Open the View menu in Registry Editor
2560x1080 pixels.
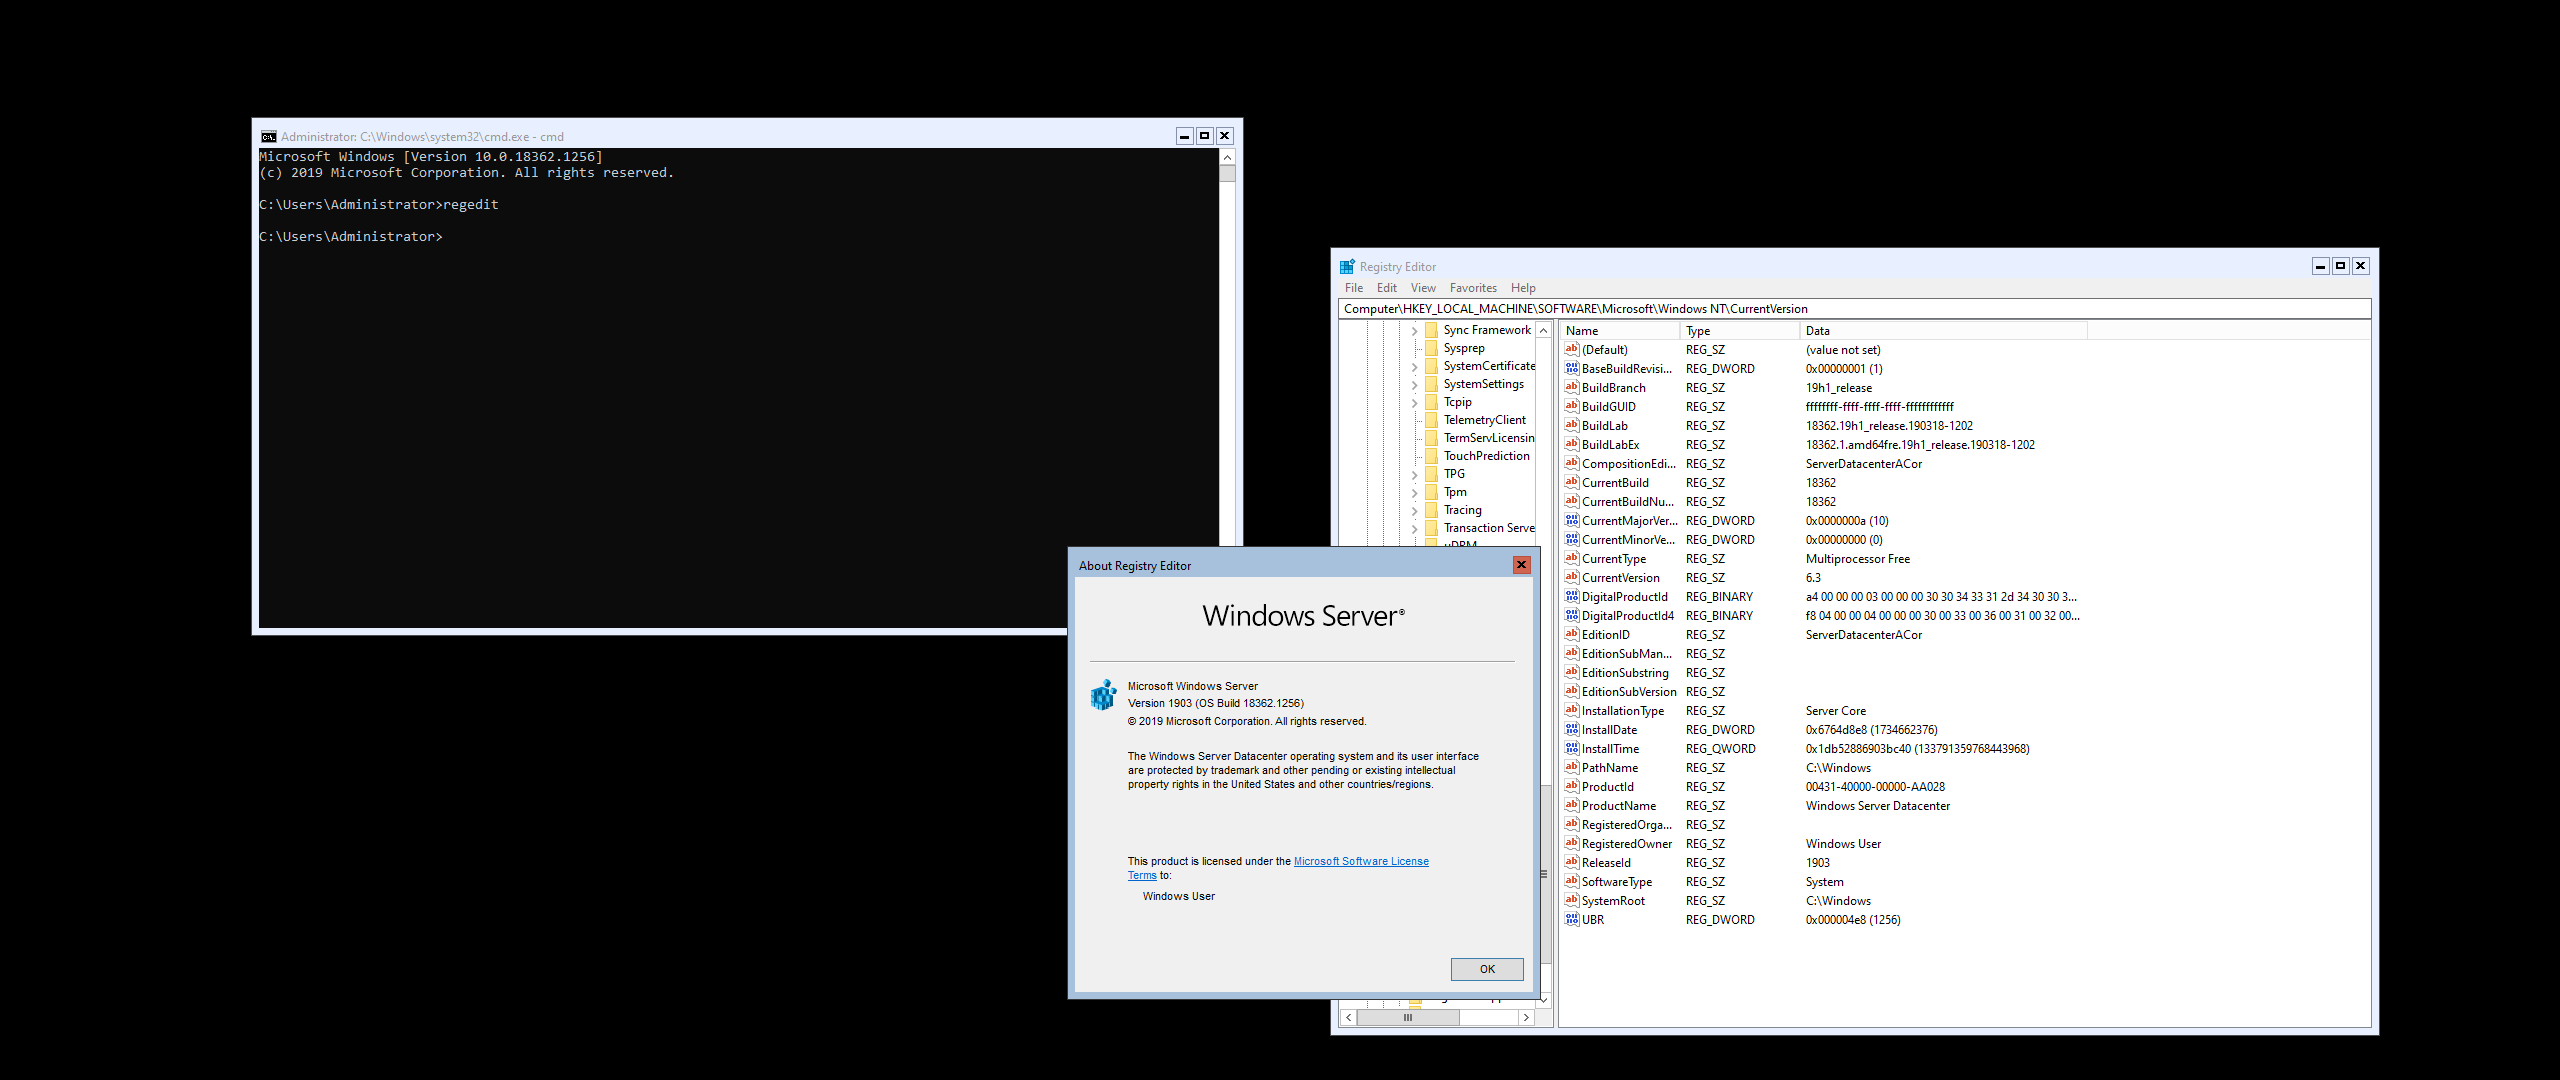tap(1423, 288)
